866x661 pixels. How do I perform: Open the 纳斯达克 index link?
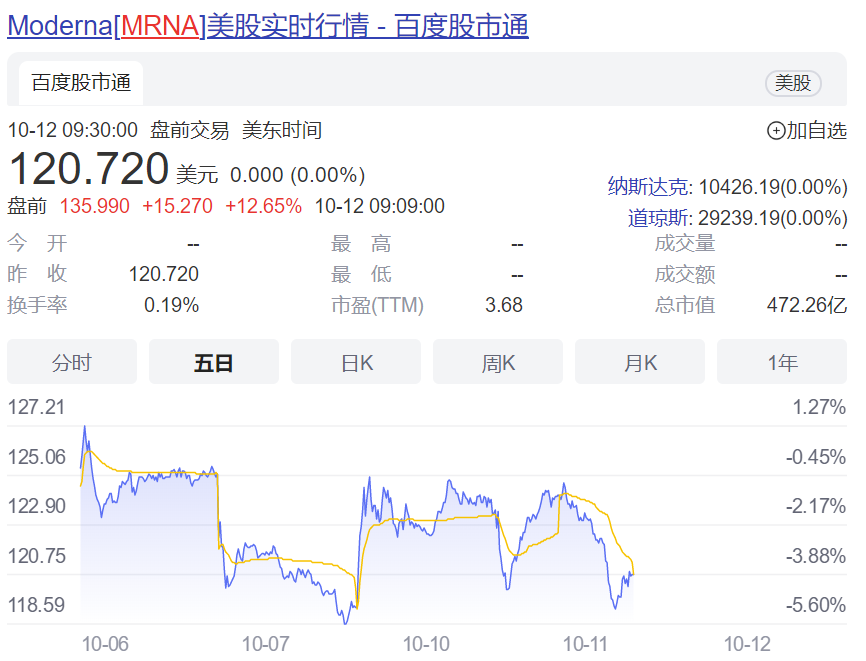648,186
